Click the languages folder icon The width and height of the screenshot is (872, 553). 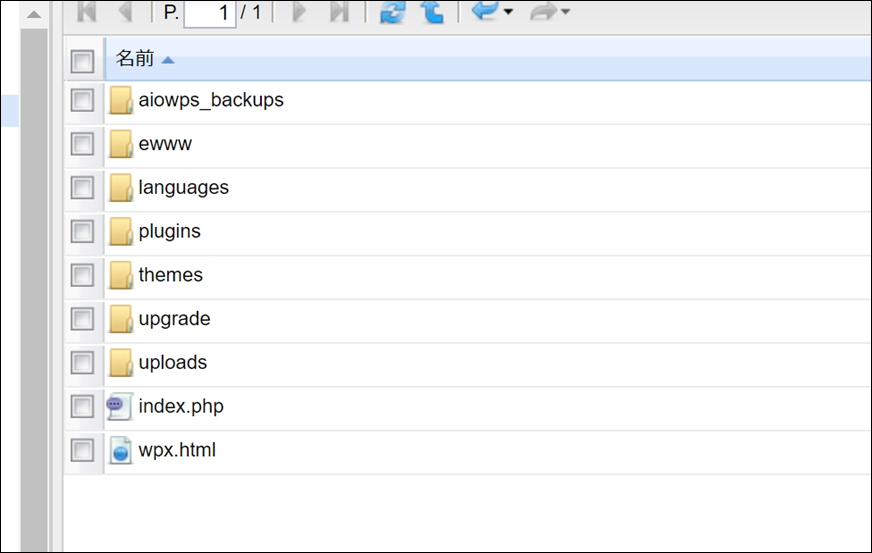pos(121,187)
